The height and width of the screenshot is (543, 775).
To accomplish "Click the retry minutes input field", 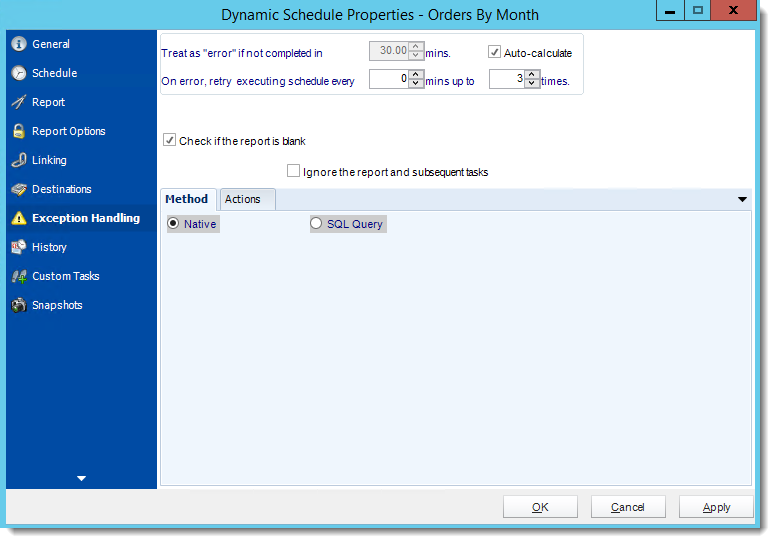I will 389,79.
